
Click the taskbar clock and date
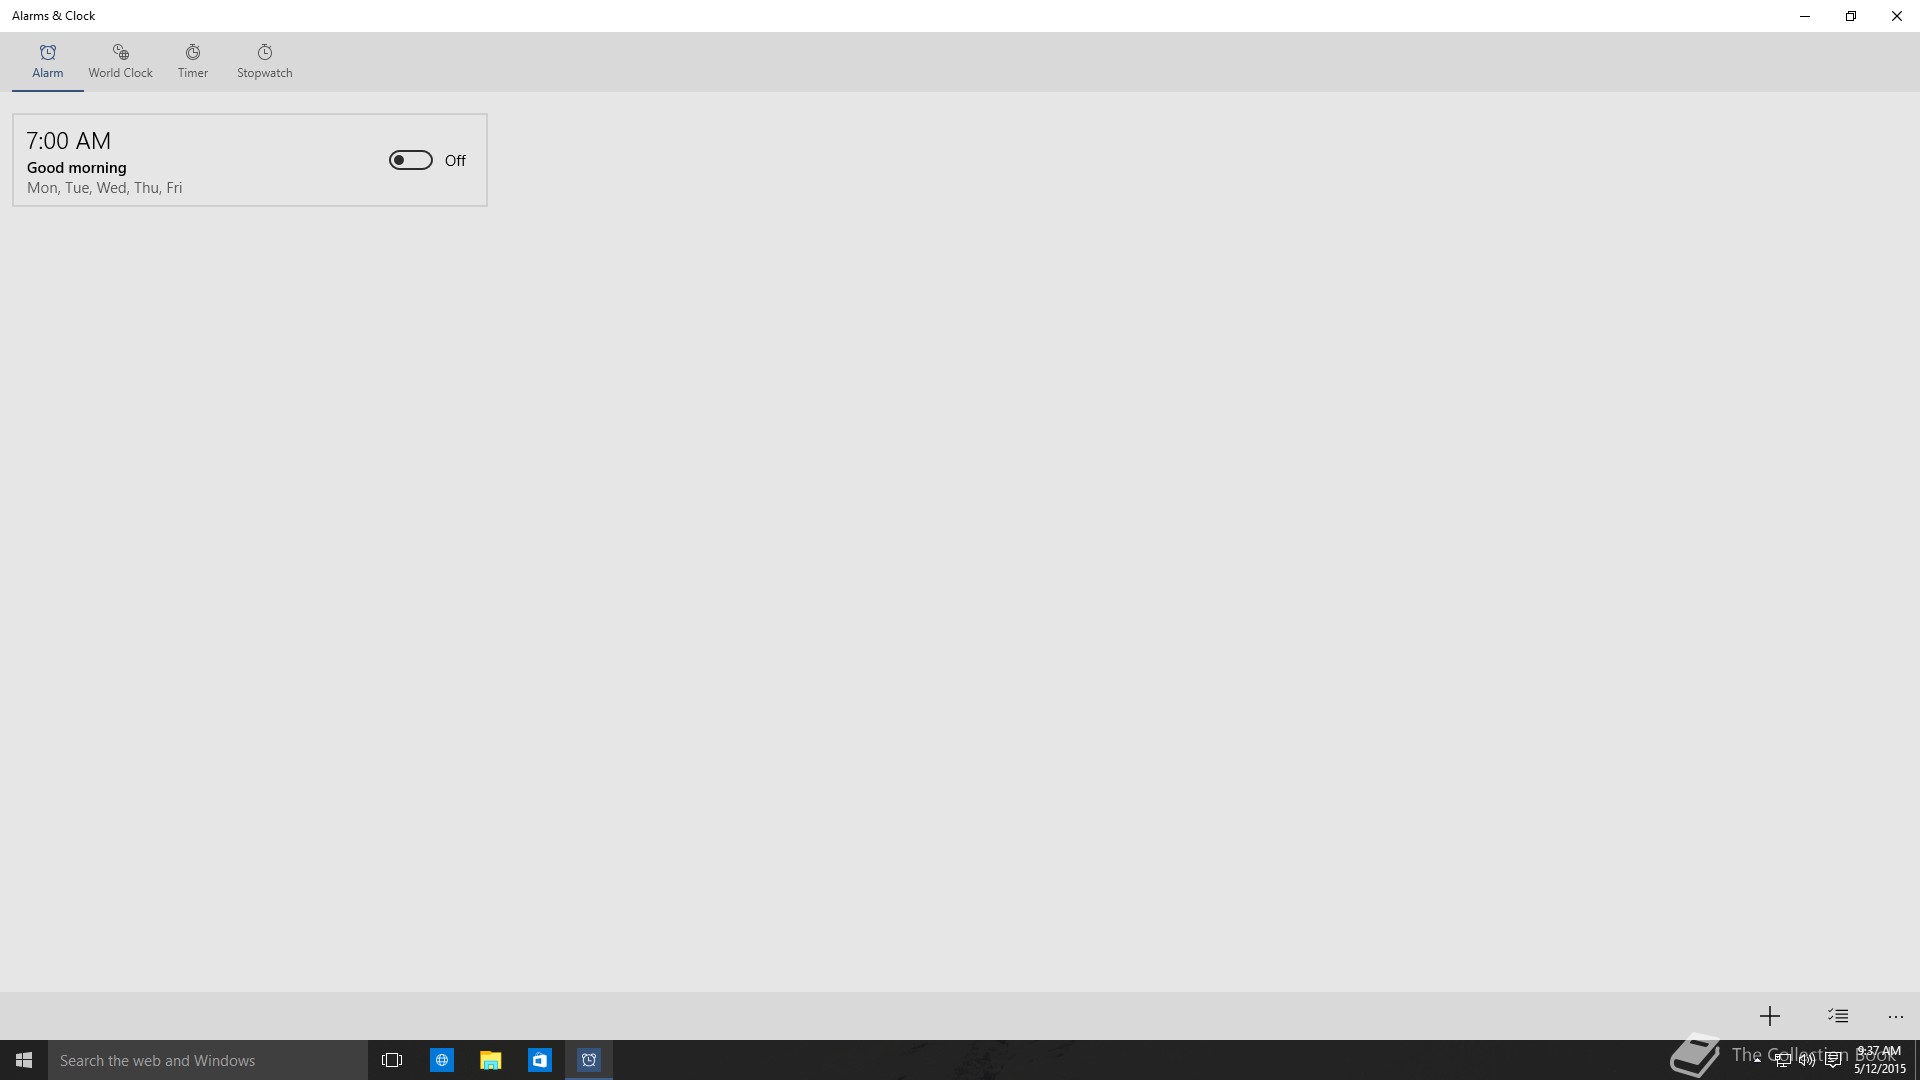[1879, 1060]
